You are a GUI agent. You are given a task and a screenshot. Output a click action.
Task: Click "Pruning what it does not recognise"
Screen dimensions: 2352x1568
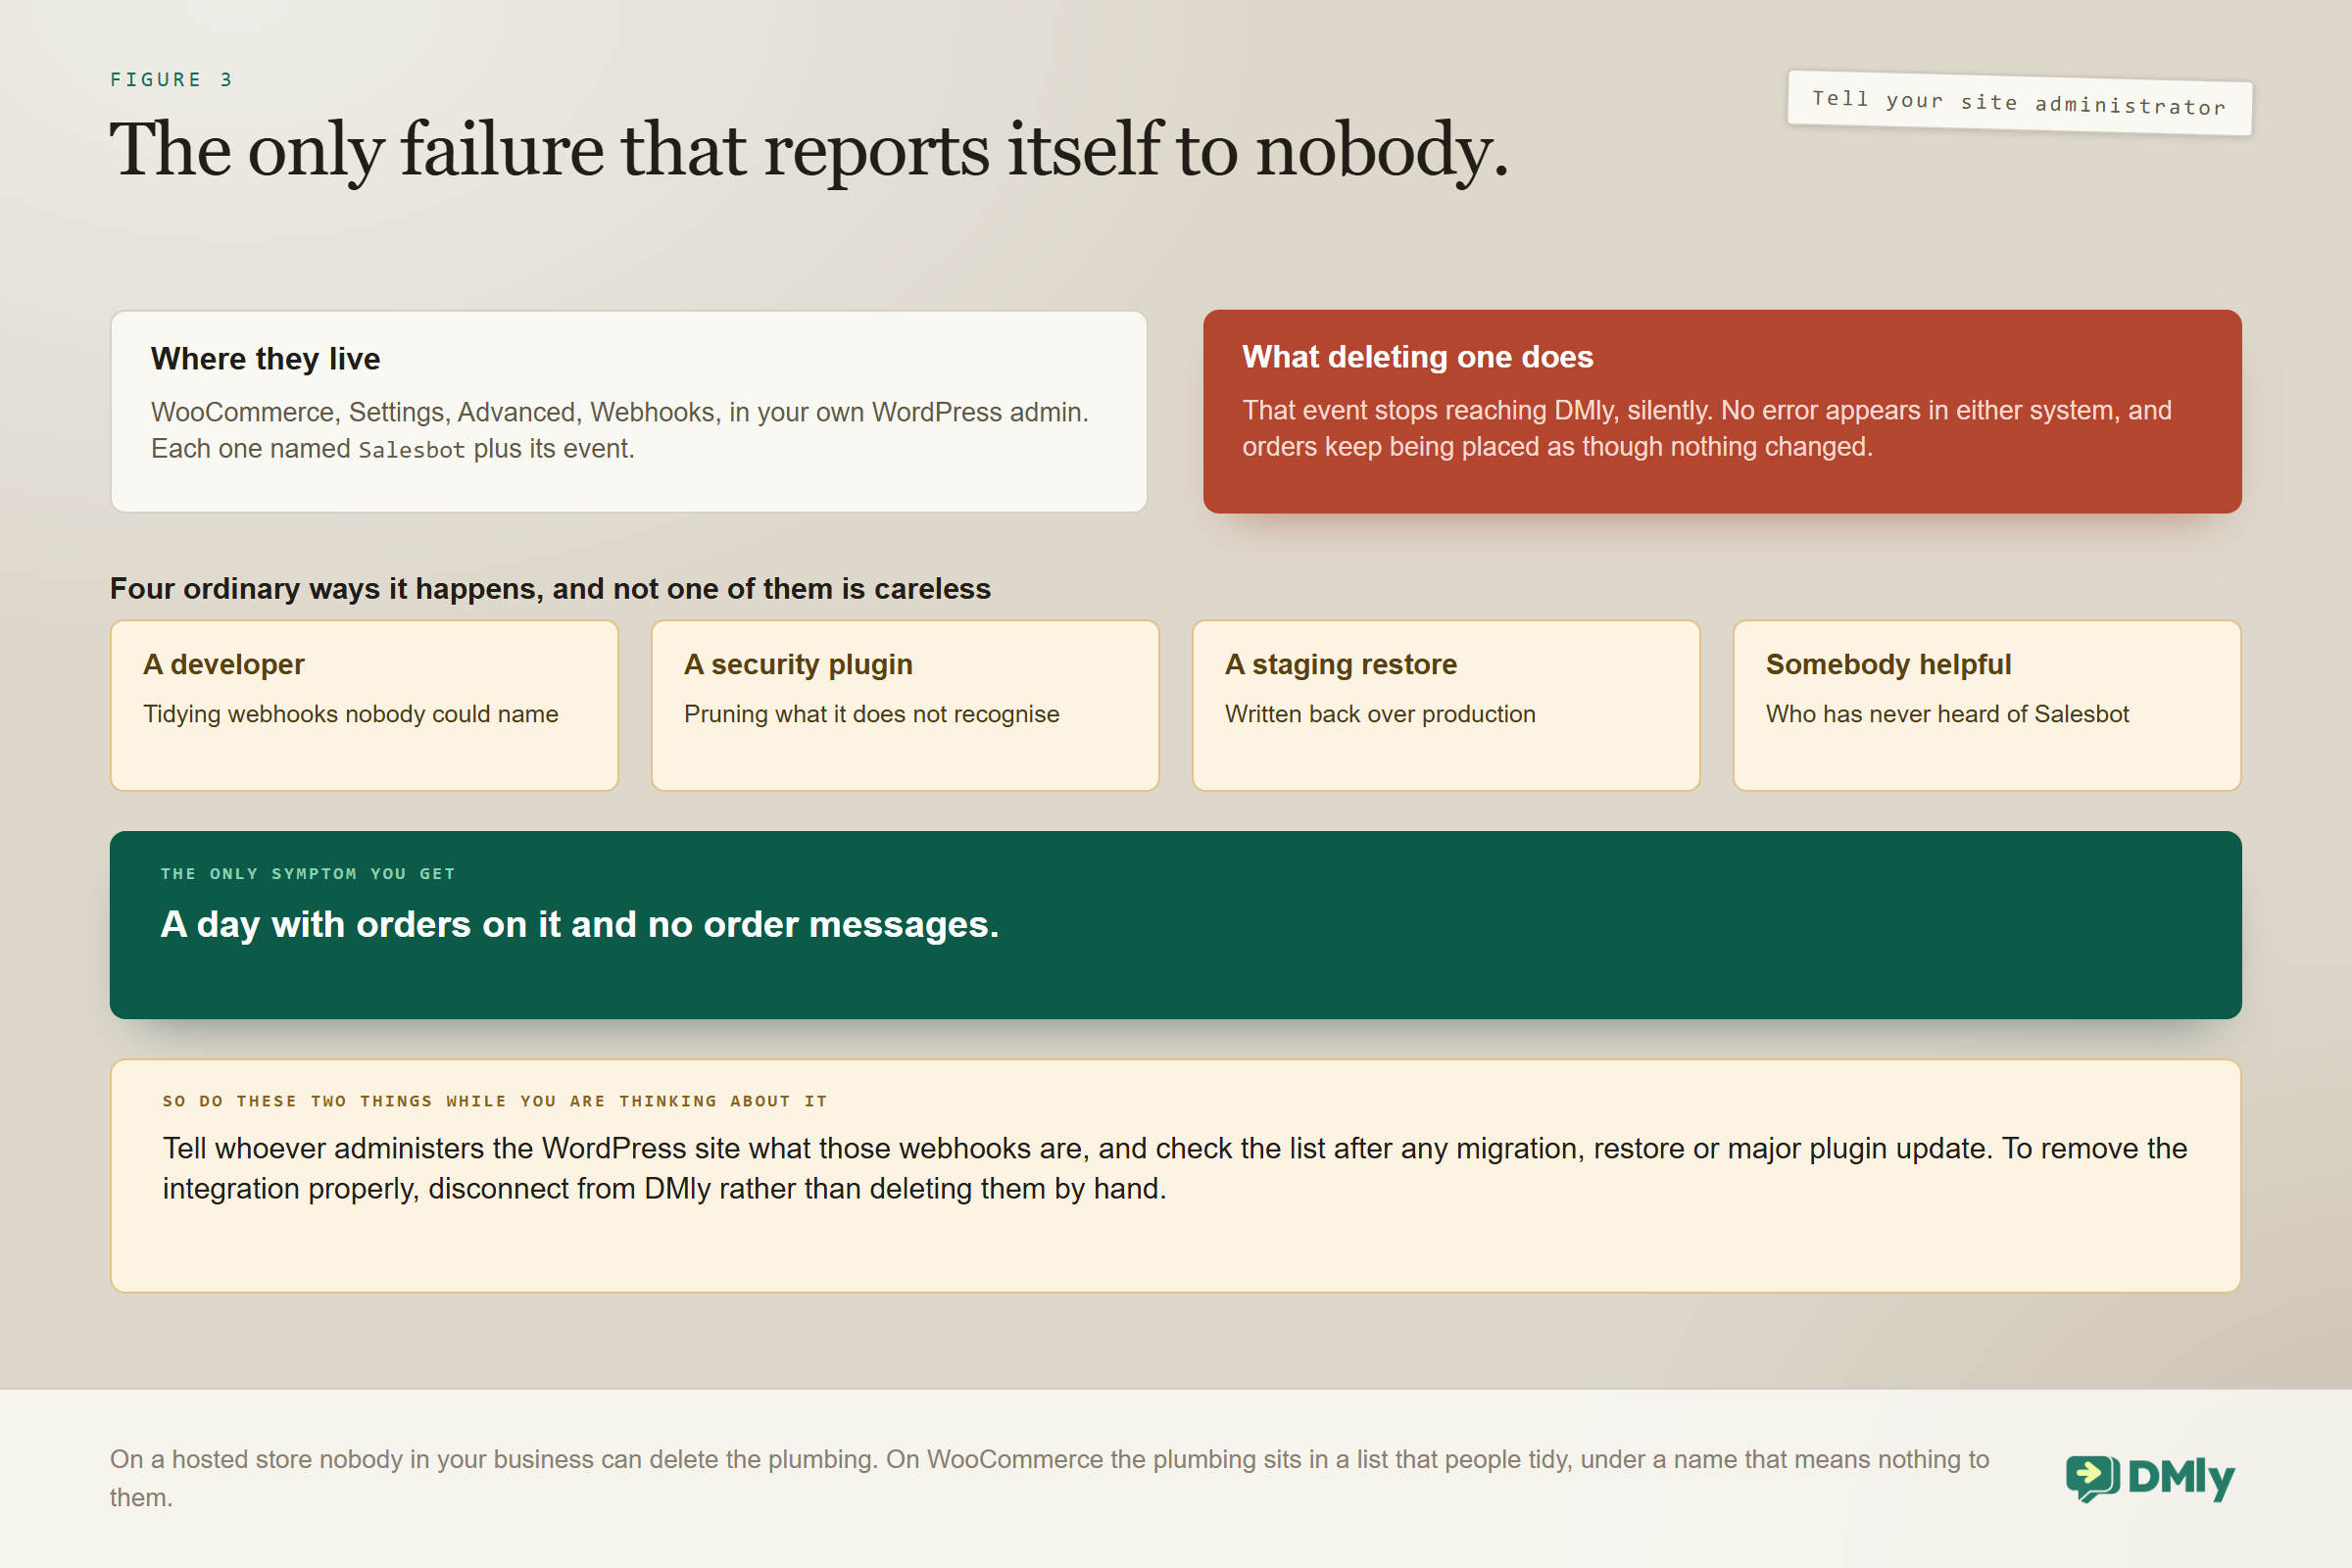[872, 714]
